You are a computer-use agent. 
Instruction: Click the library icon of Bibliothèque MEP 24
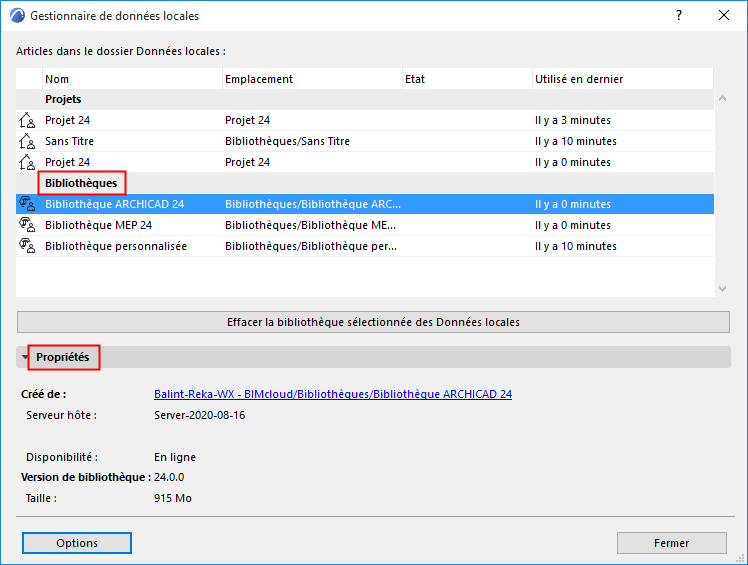point(27,225)
